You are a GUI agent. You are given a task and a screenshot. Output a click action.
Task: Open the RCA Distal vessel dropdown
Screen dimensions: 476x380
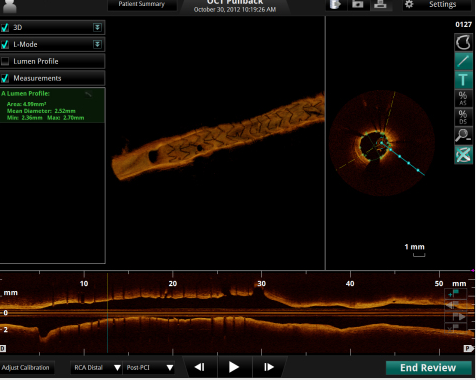pyautogui.click(x=96, y=368)
